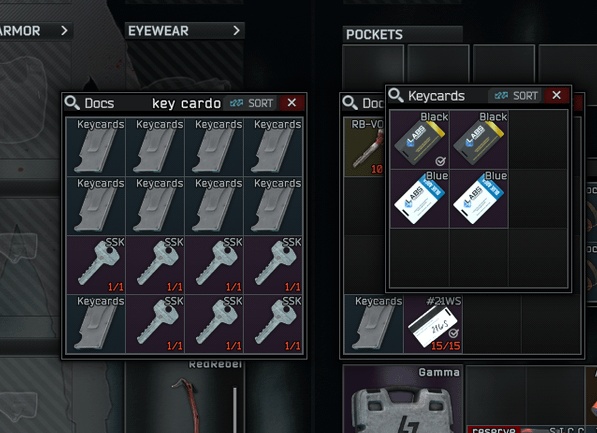597x433 pixels.
Task: Click the search magnifier beside key cardo
Action: (x=72, y=103)
